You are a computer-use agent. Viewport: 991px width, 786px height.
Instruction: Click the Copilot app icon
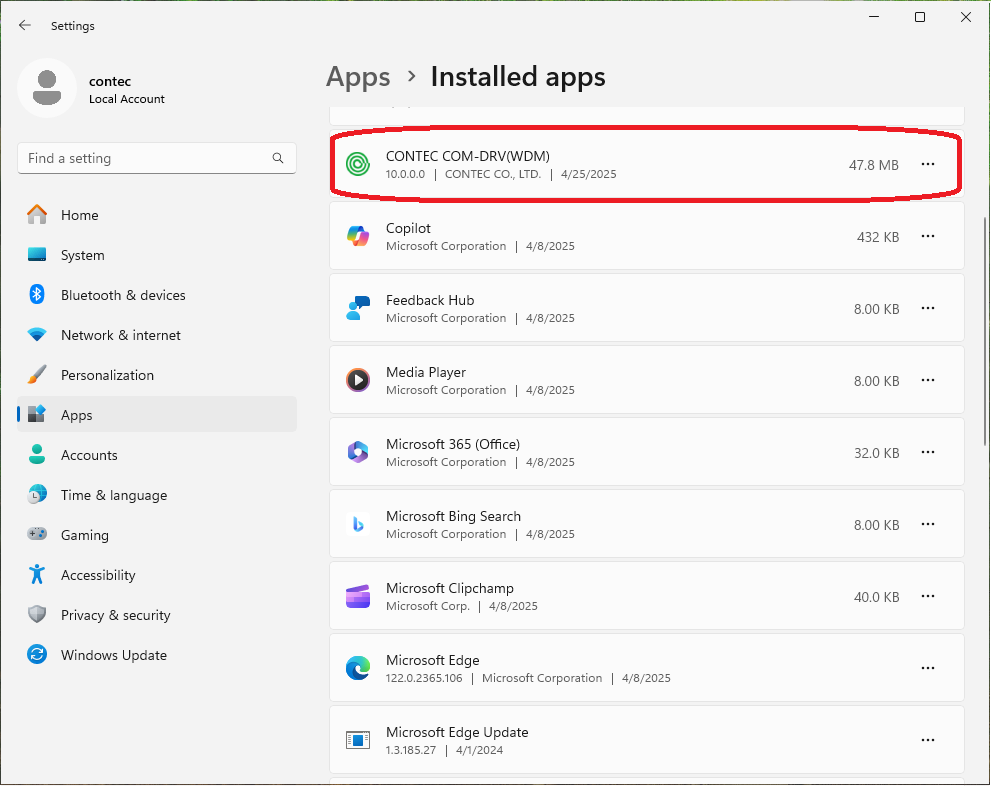(x=358, y=236)
